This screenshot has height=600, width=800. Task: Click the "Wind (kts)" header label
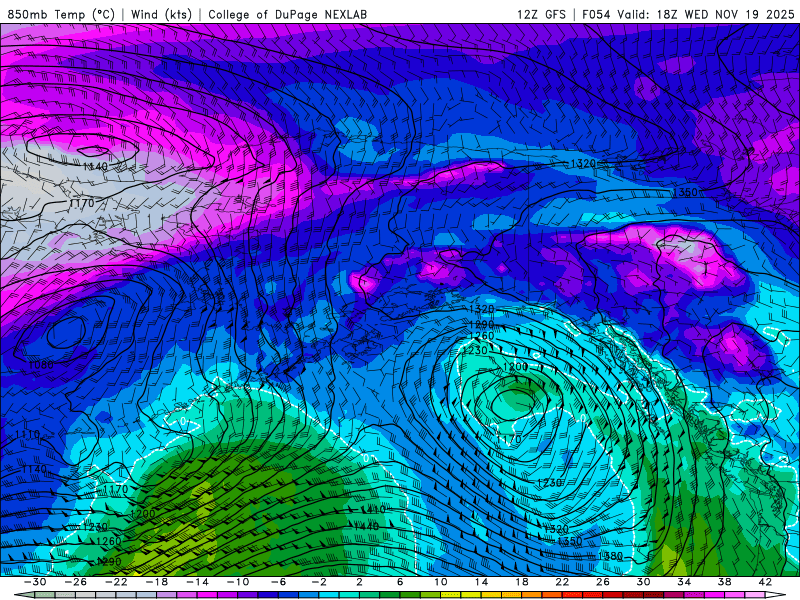pyautogui.click(x=161, y=14)
